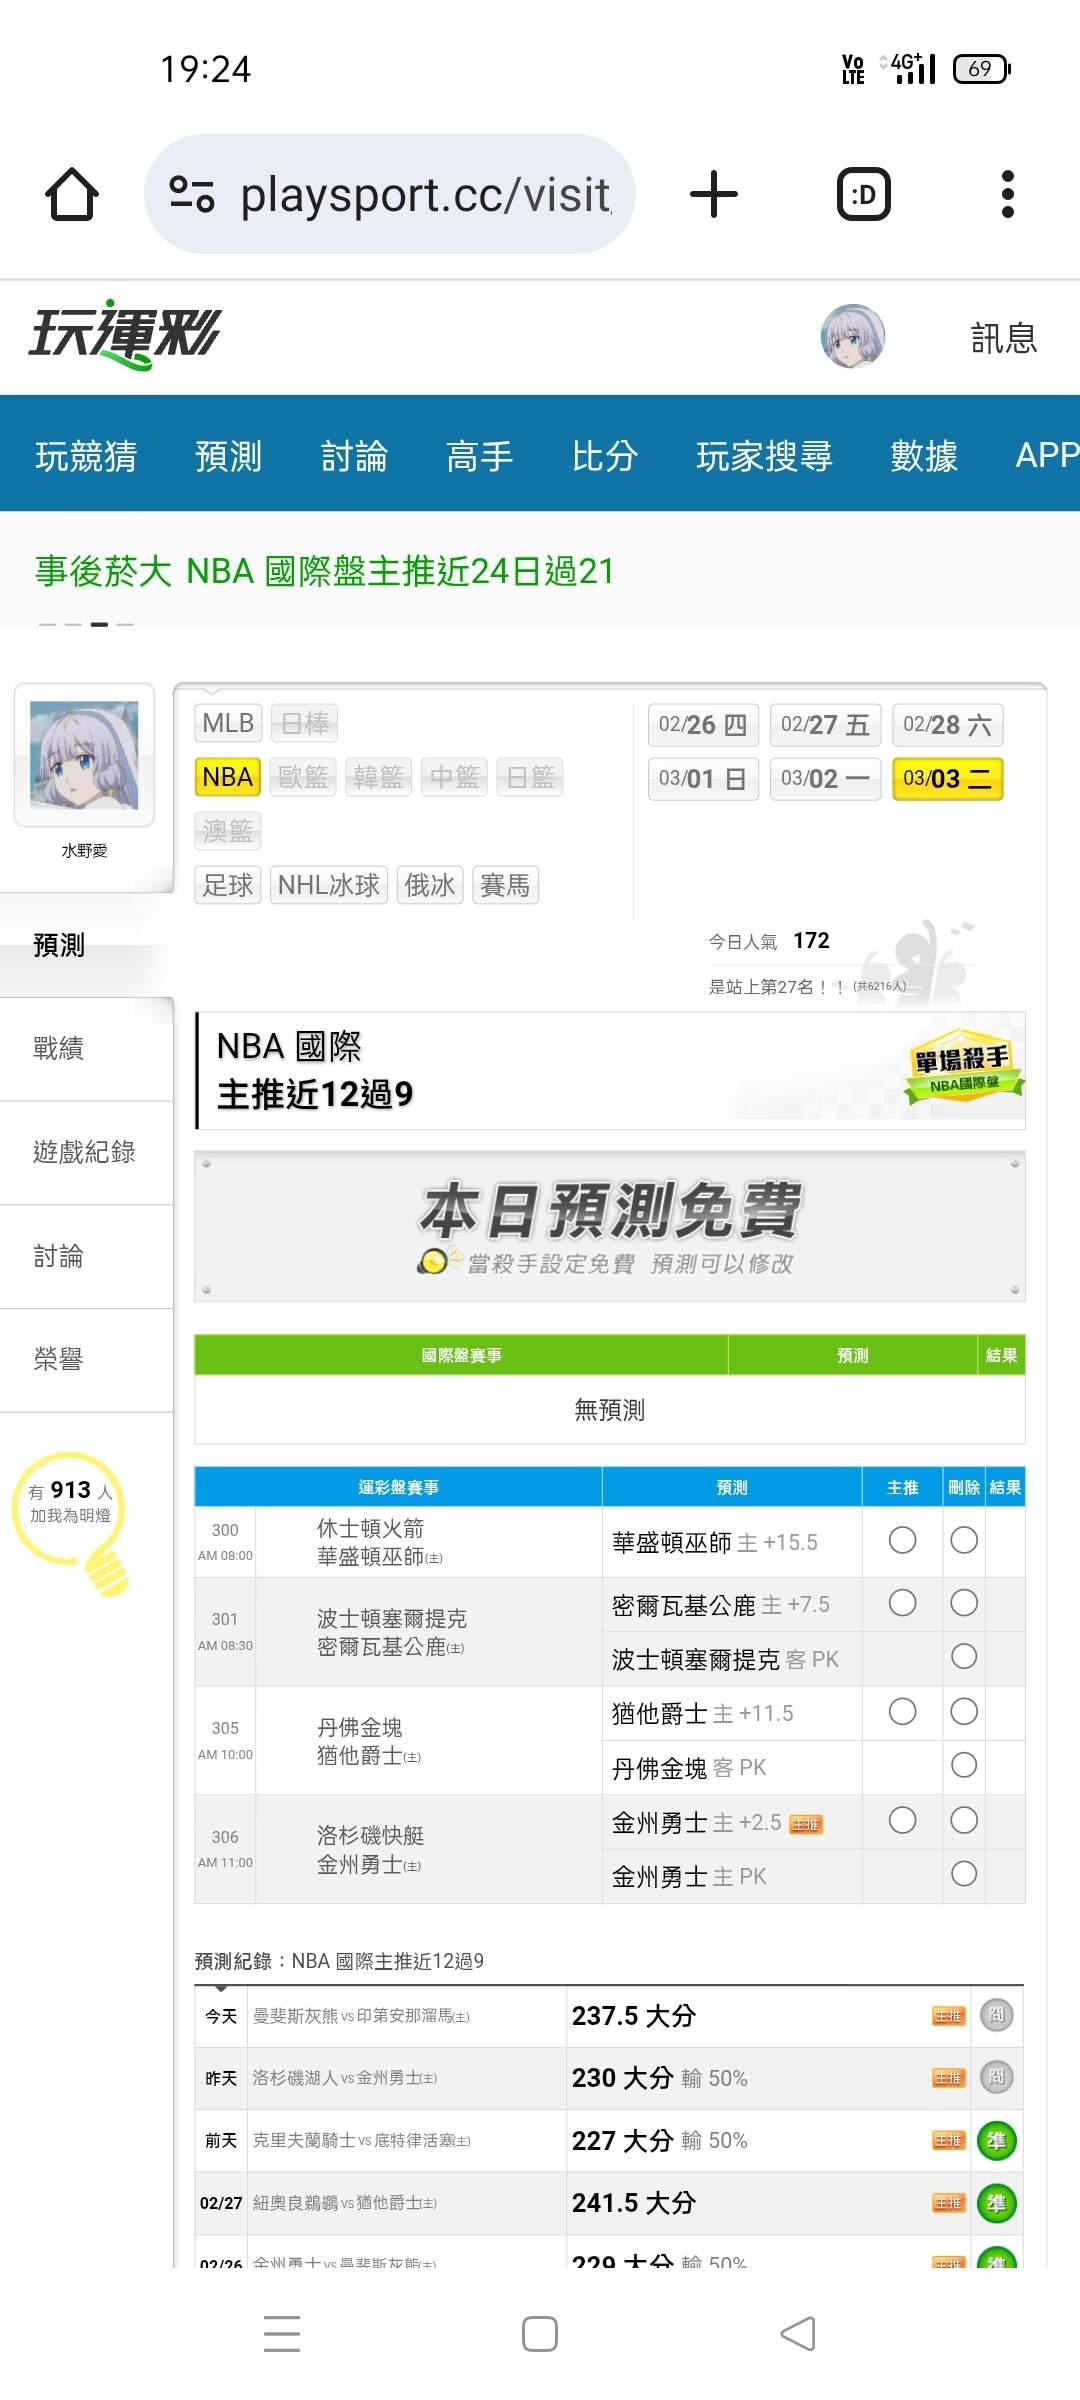Select the NHL冰球 league button
The height and width of the screenshot is (2400, 1080).
(329, 885)
